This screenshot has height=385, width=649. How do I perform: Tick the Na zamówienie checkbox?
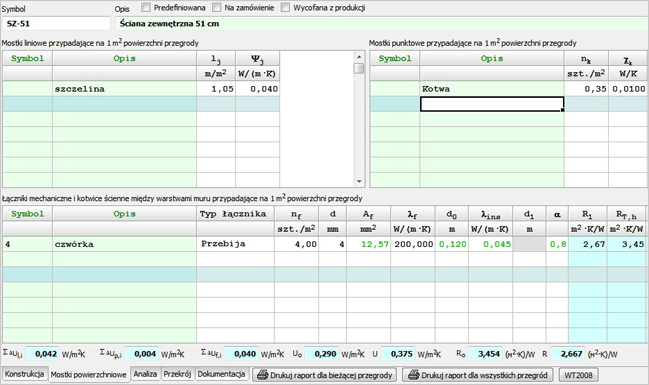pos(216,7)
